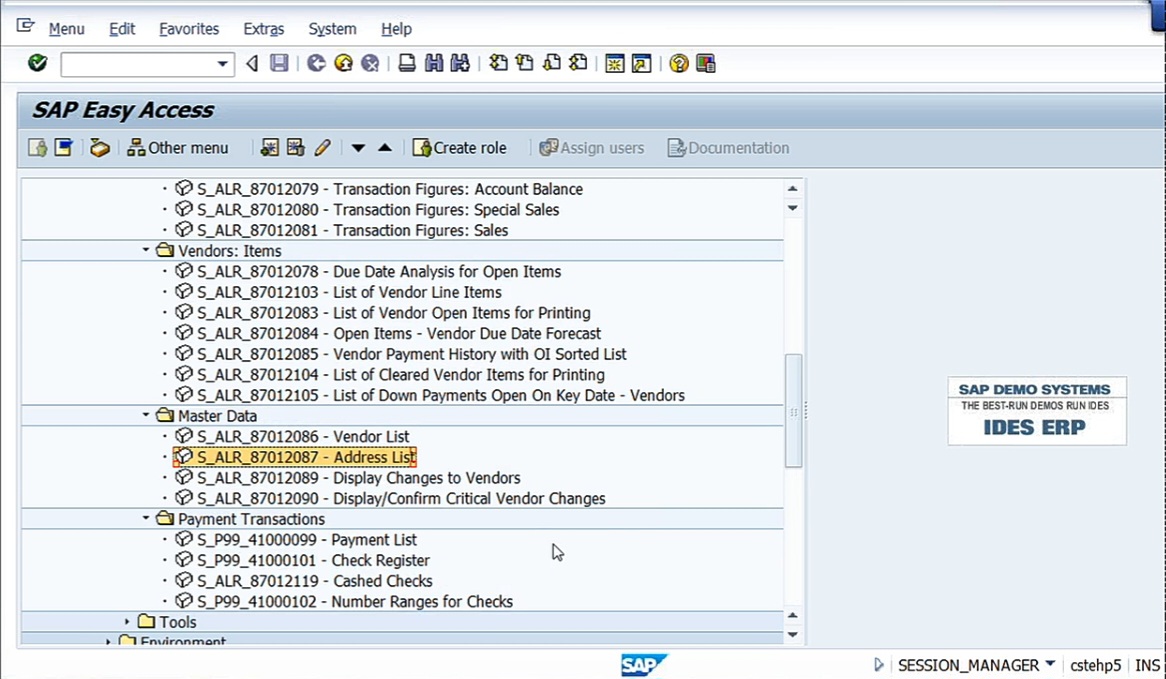This screenshot has width=1166, height=679.
Task: Select S_P99_41000099 - Payment List
Action: [306, 539]
